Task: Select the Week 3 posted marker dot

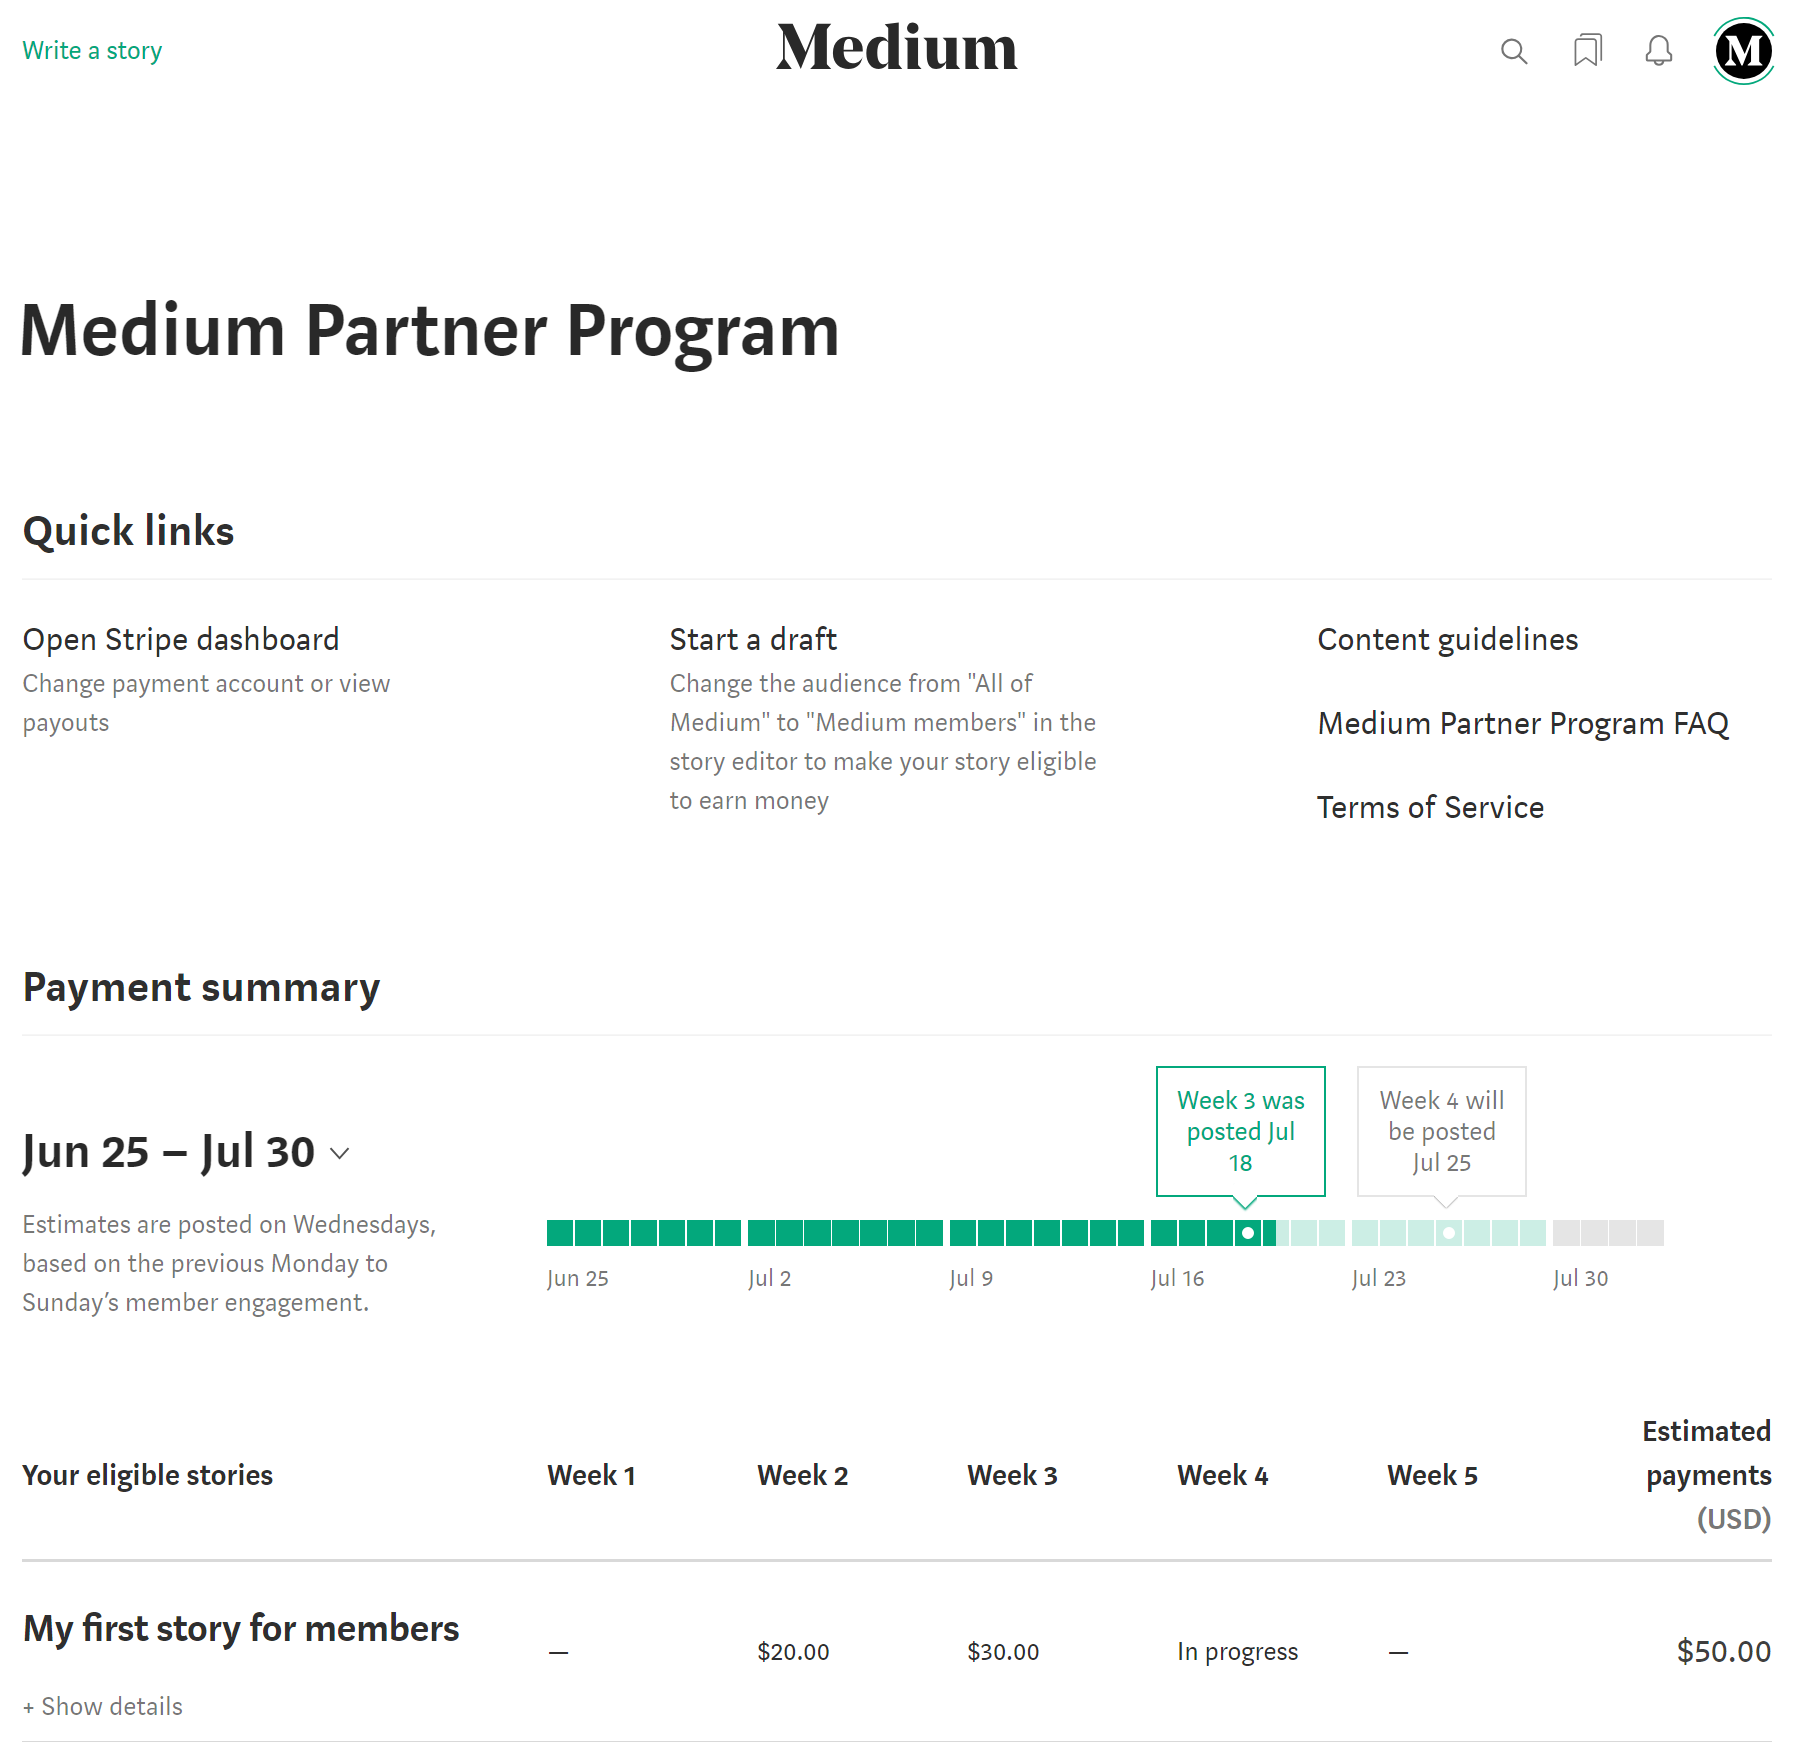Action: click(1247, 1233)
